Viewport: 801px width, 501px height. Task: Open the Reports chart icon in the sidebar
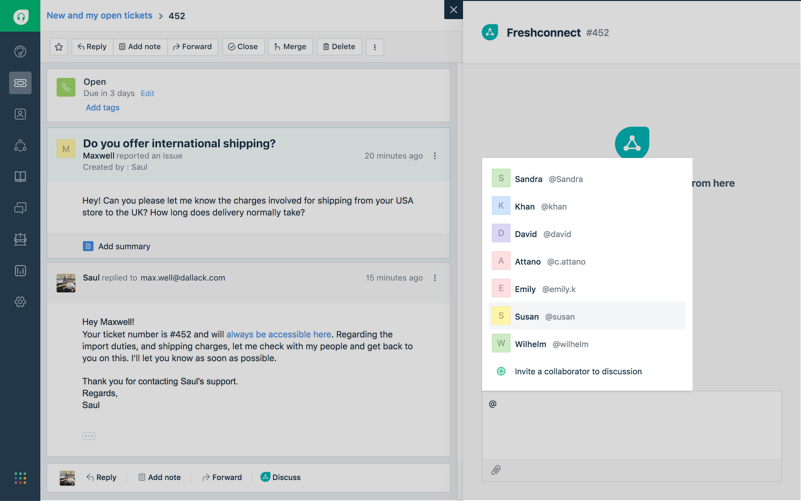click(x=20, y=271)
